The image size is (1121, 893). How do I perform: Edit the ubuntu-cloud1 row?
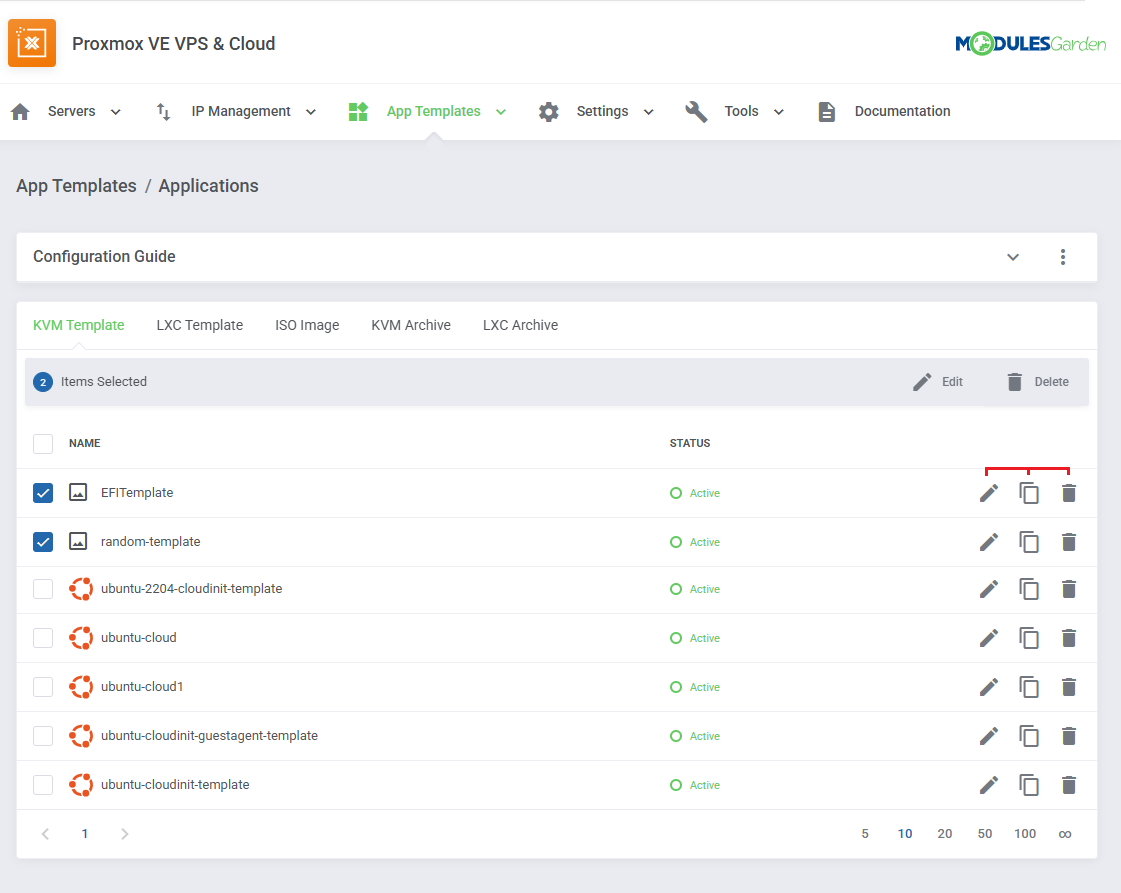coord(989,687)
